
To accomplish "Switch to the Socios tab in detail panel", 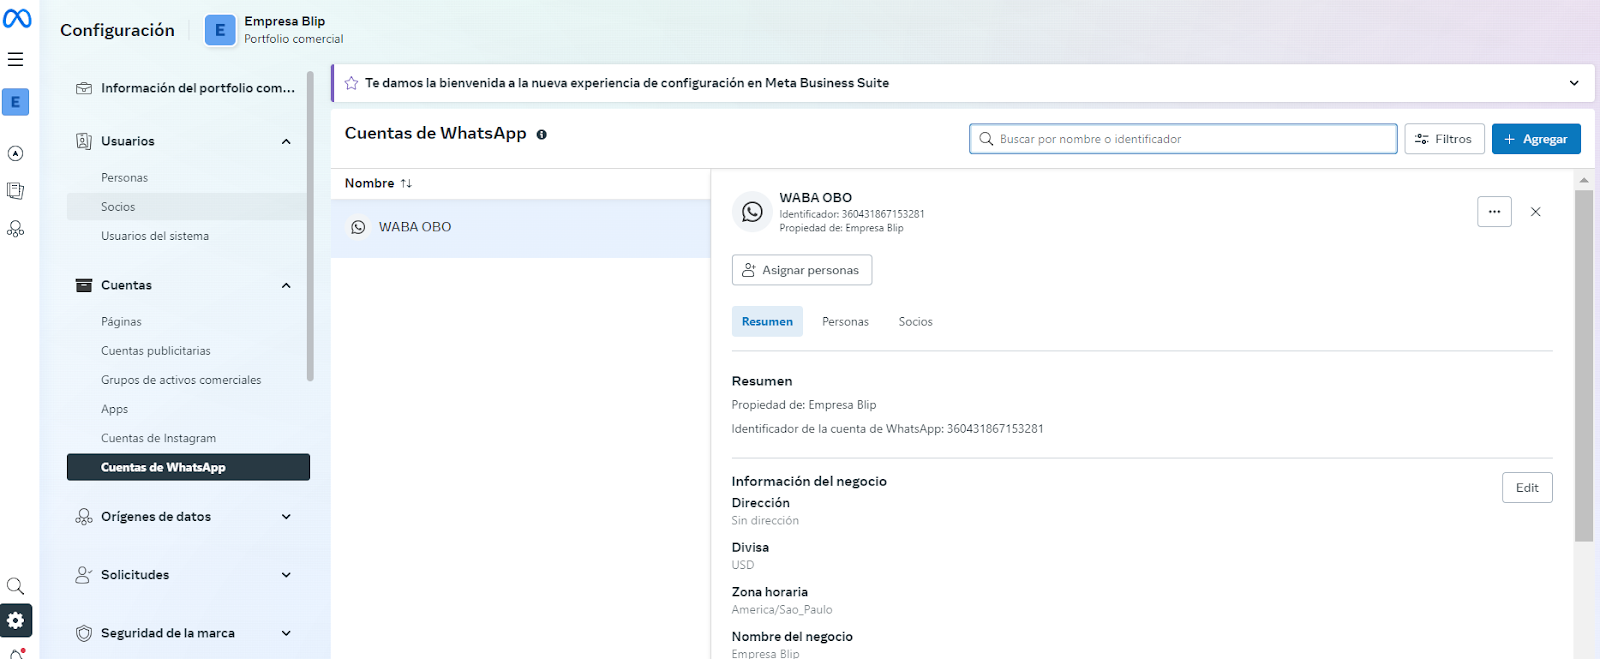I will click(x=915, y=321).
